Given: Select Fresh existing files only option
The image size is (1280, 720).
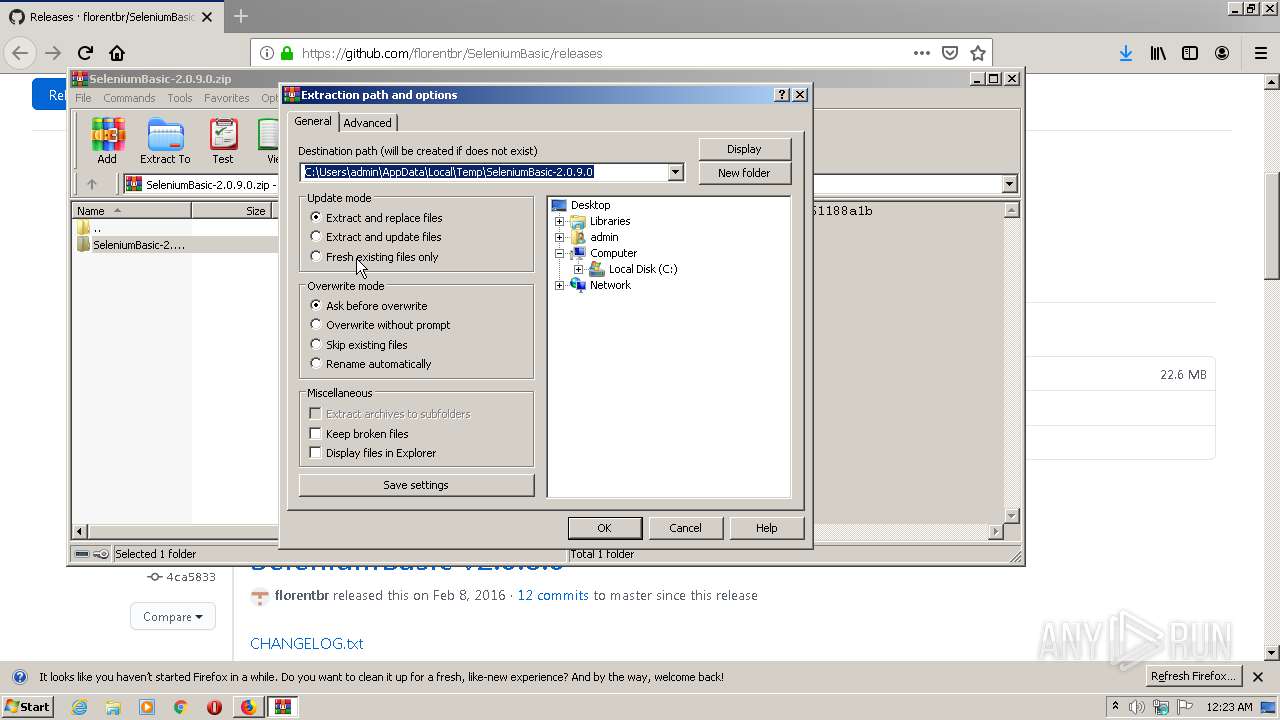Looking at the screenshot, I should [x=374, y=257].
